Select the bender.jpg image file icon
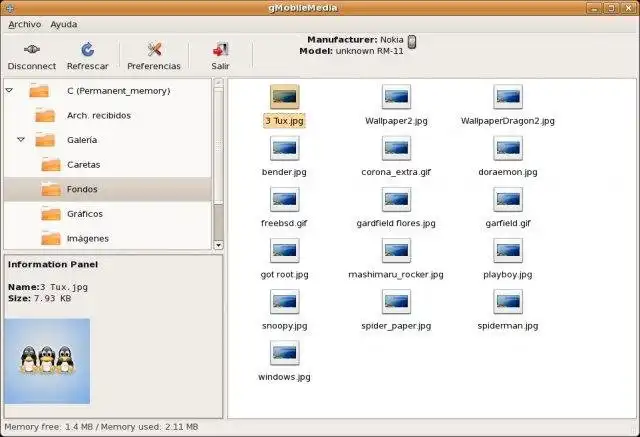 284,148
